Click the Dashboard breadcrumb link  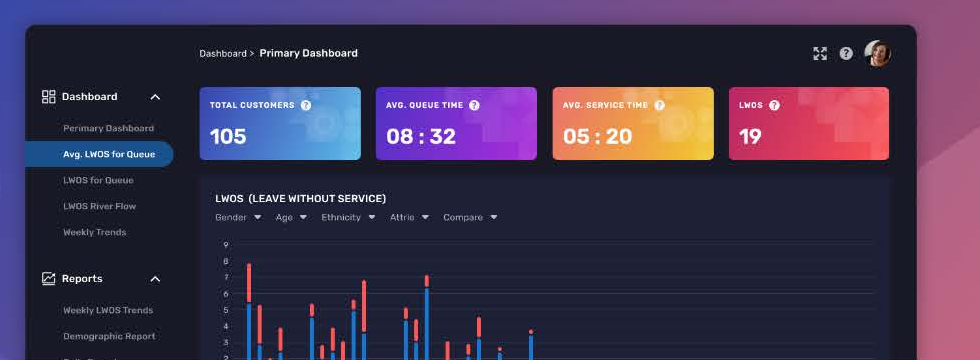(222, 54)
